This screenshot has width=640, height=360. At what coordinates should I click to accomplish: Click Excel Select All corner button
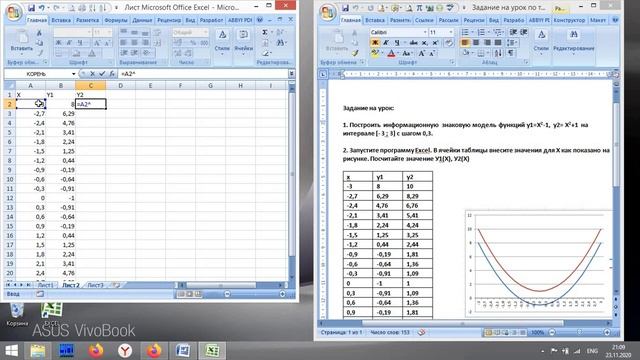(9, 85)
